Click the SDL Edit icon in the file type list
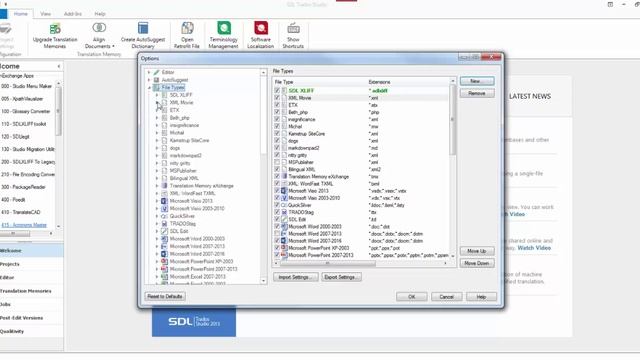 click(x=284, y=219)
